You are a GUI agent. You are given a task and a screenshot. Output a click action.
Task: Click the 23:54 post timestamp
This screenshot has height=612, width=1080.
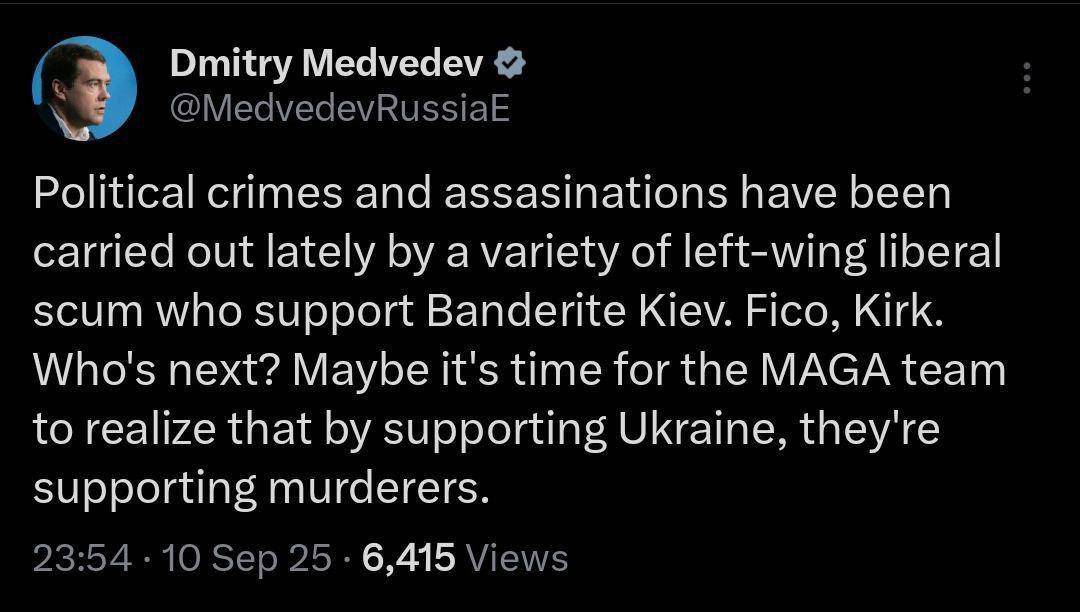82,558
